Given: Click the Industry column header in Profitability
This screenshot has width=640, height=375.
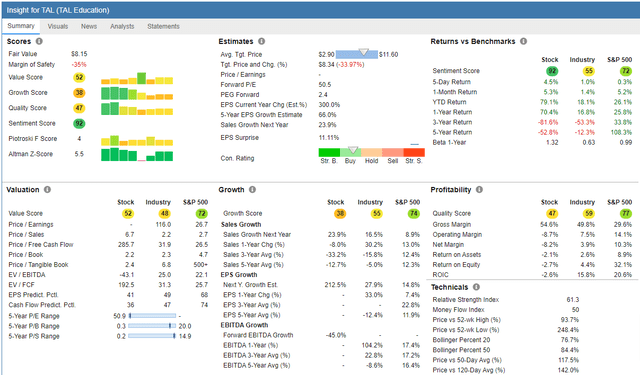Looking at the screenshot, I should point(582,202).
